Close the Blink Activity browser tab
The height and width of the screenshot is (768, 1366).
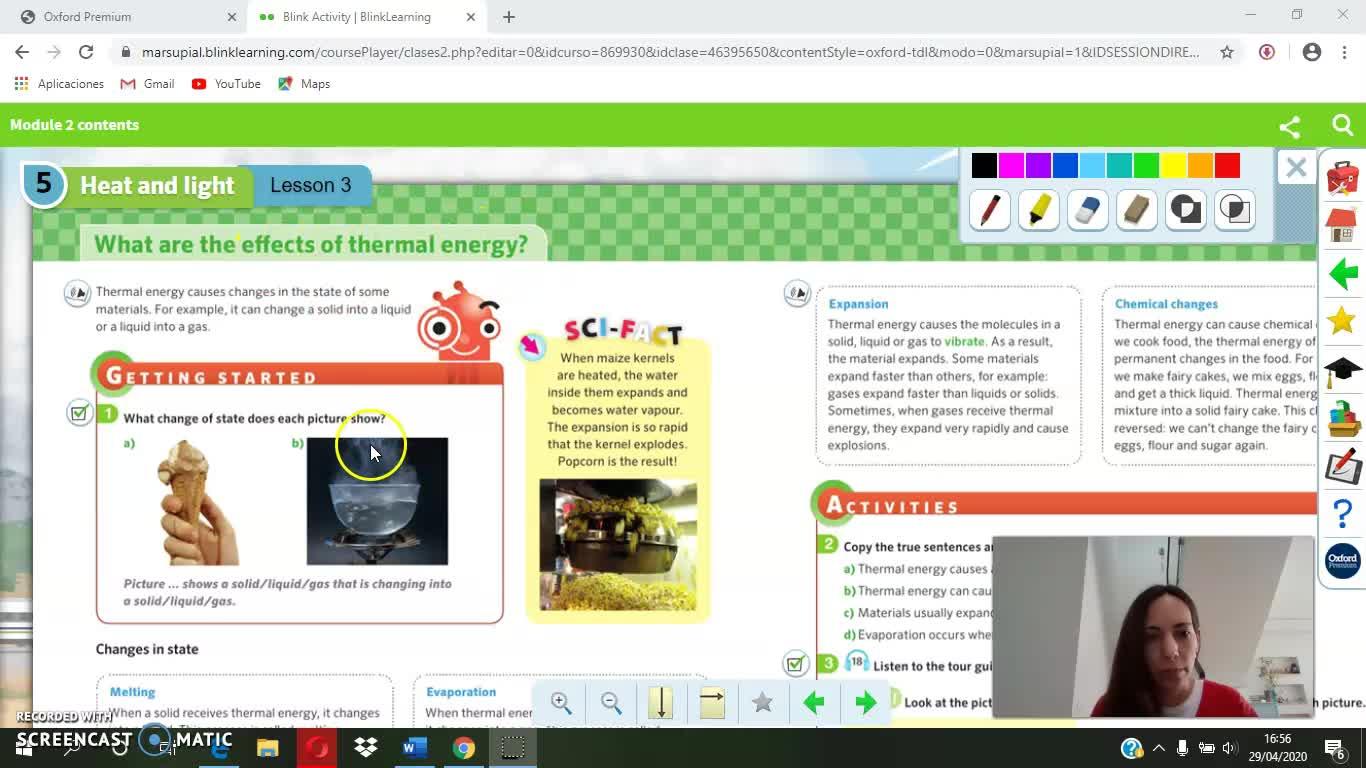471,17
